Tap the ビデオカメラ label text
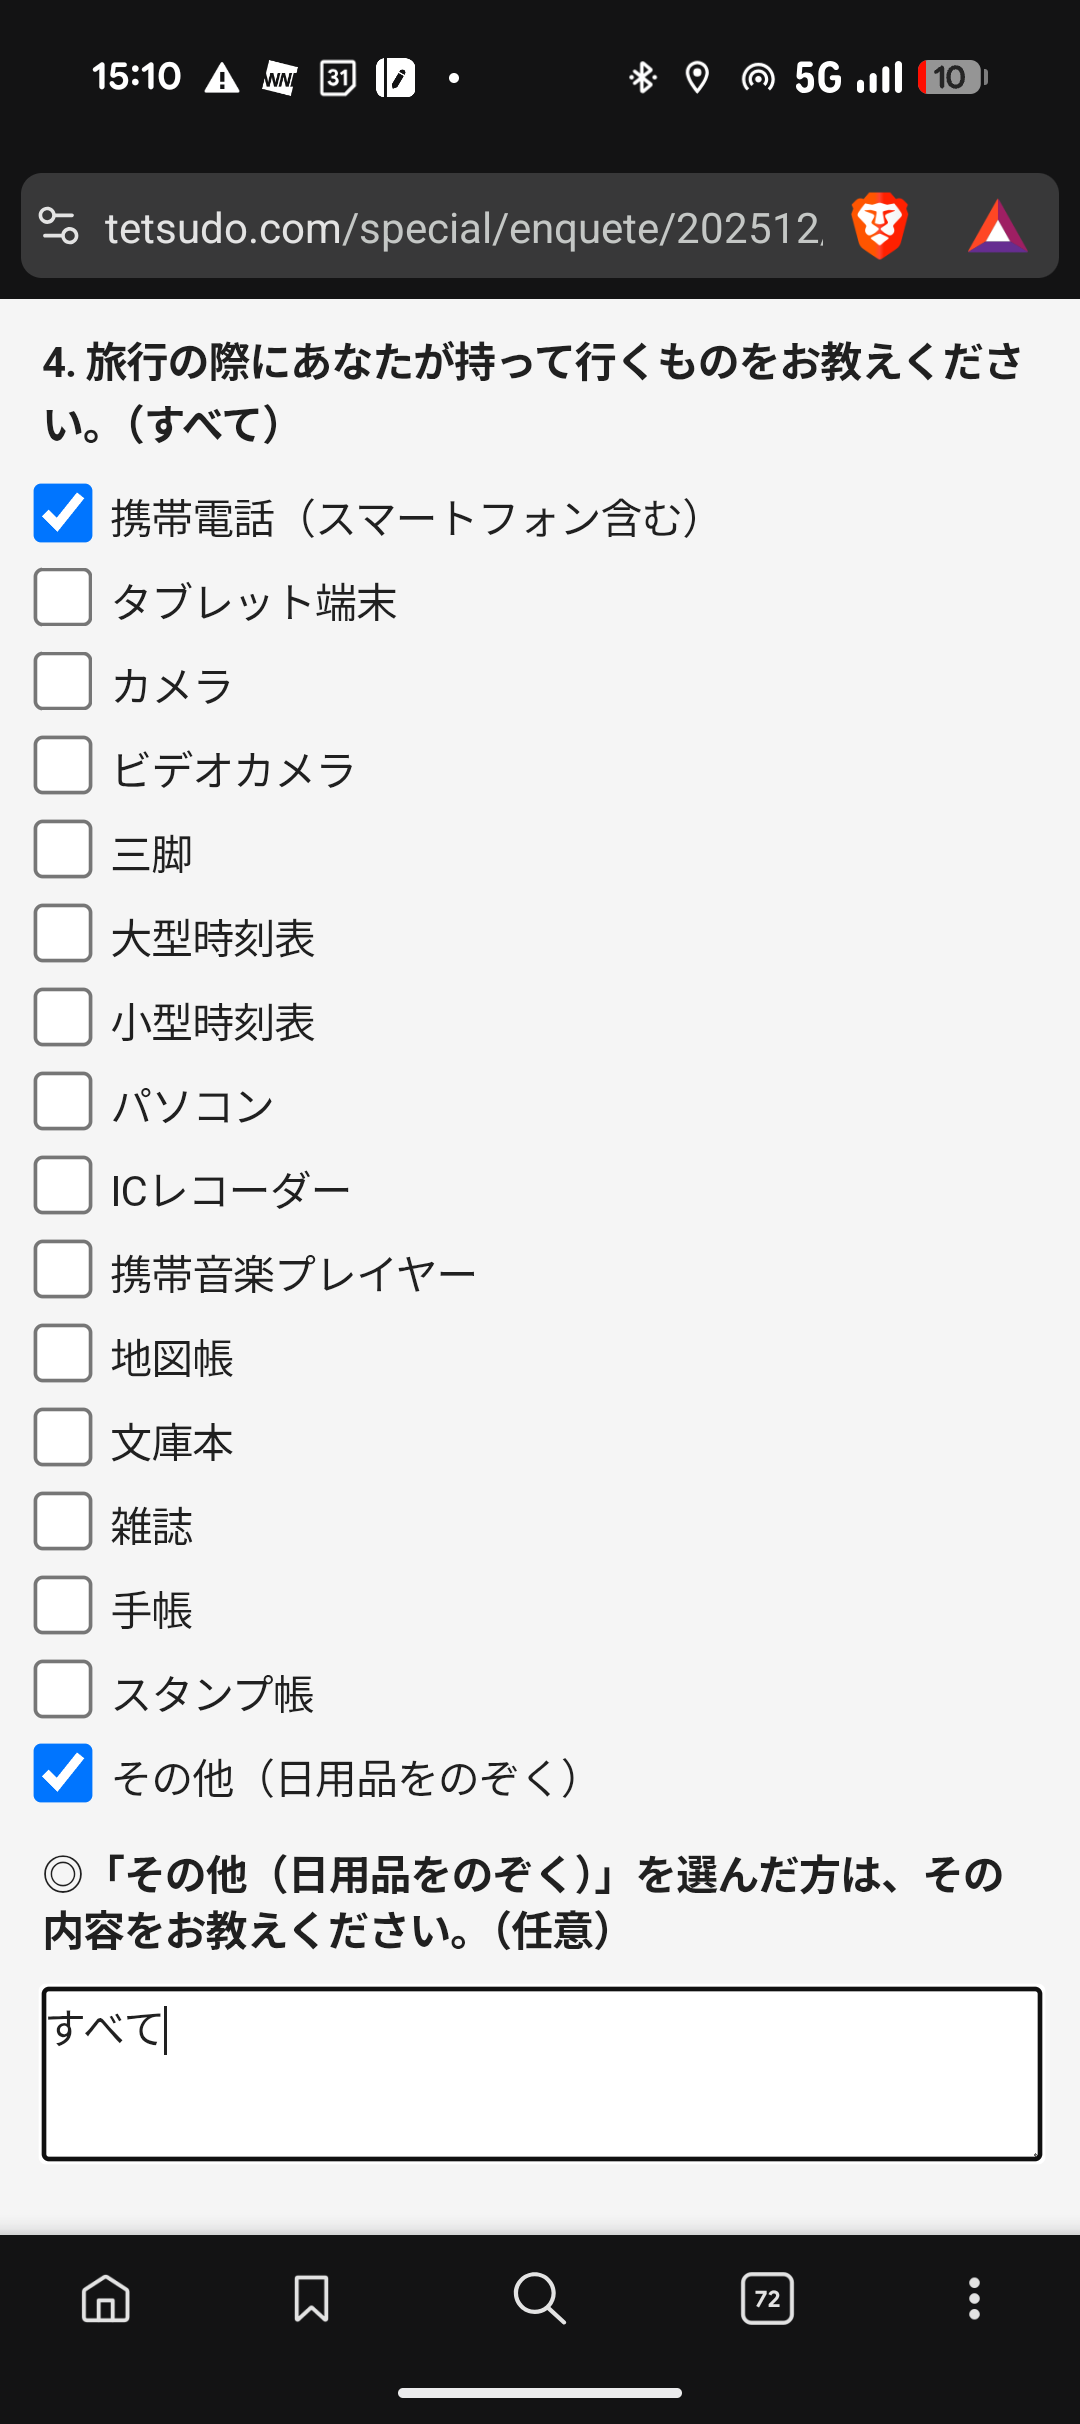Viewport: 1080px width, 2424px height. coord(234,770)
